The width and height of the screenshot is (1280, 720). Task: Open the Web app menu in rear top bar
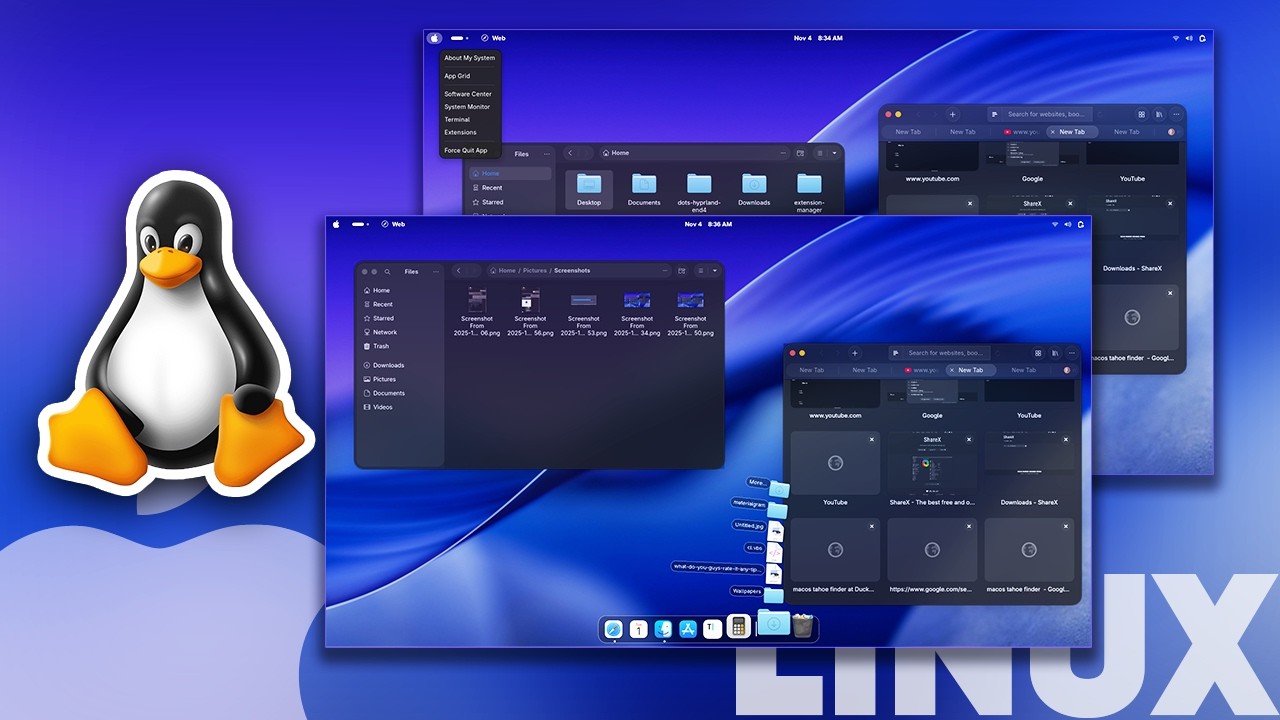[x=493, y=38]
